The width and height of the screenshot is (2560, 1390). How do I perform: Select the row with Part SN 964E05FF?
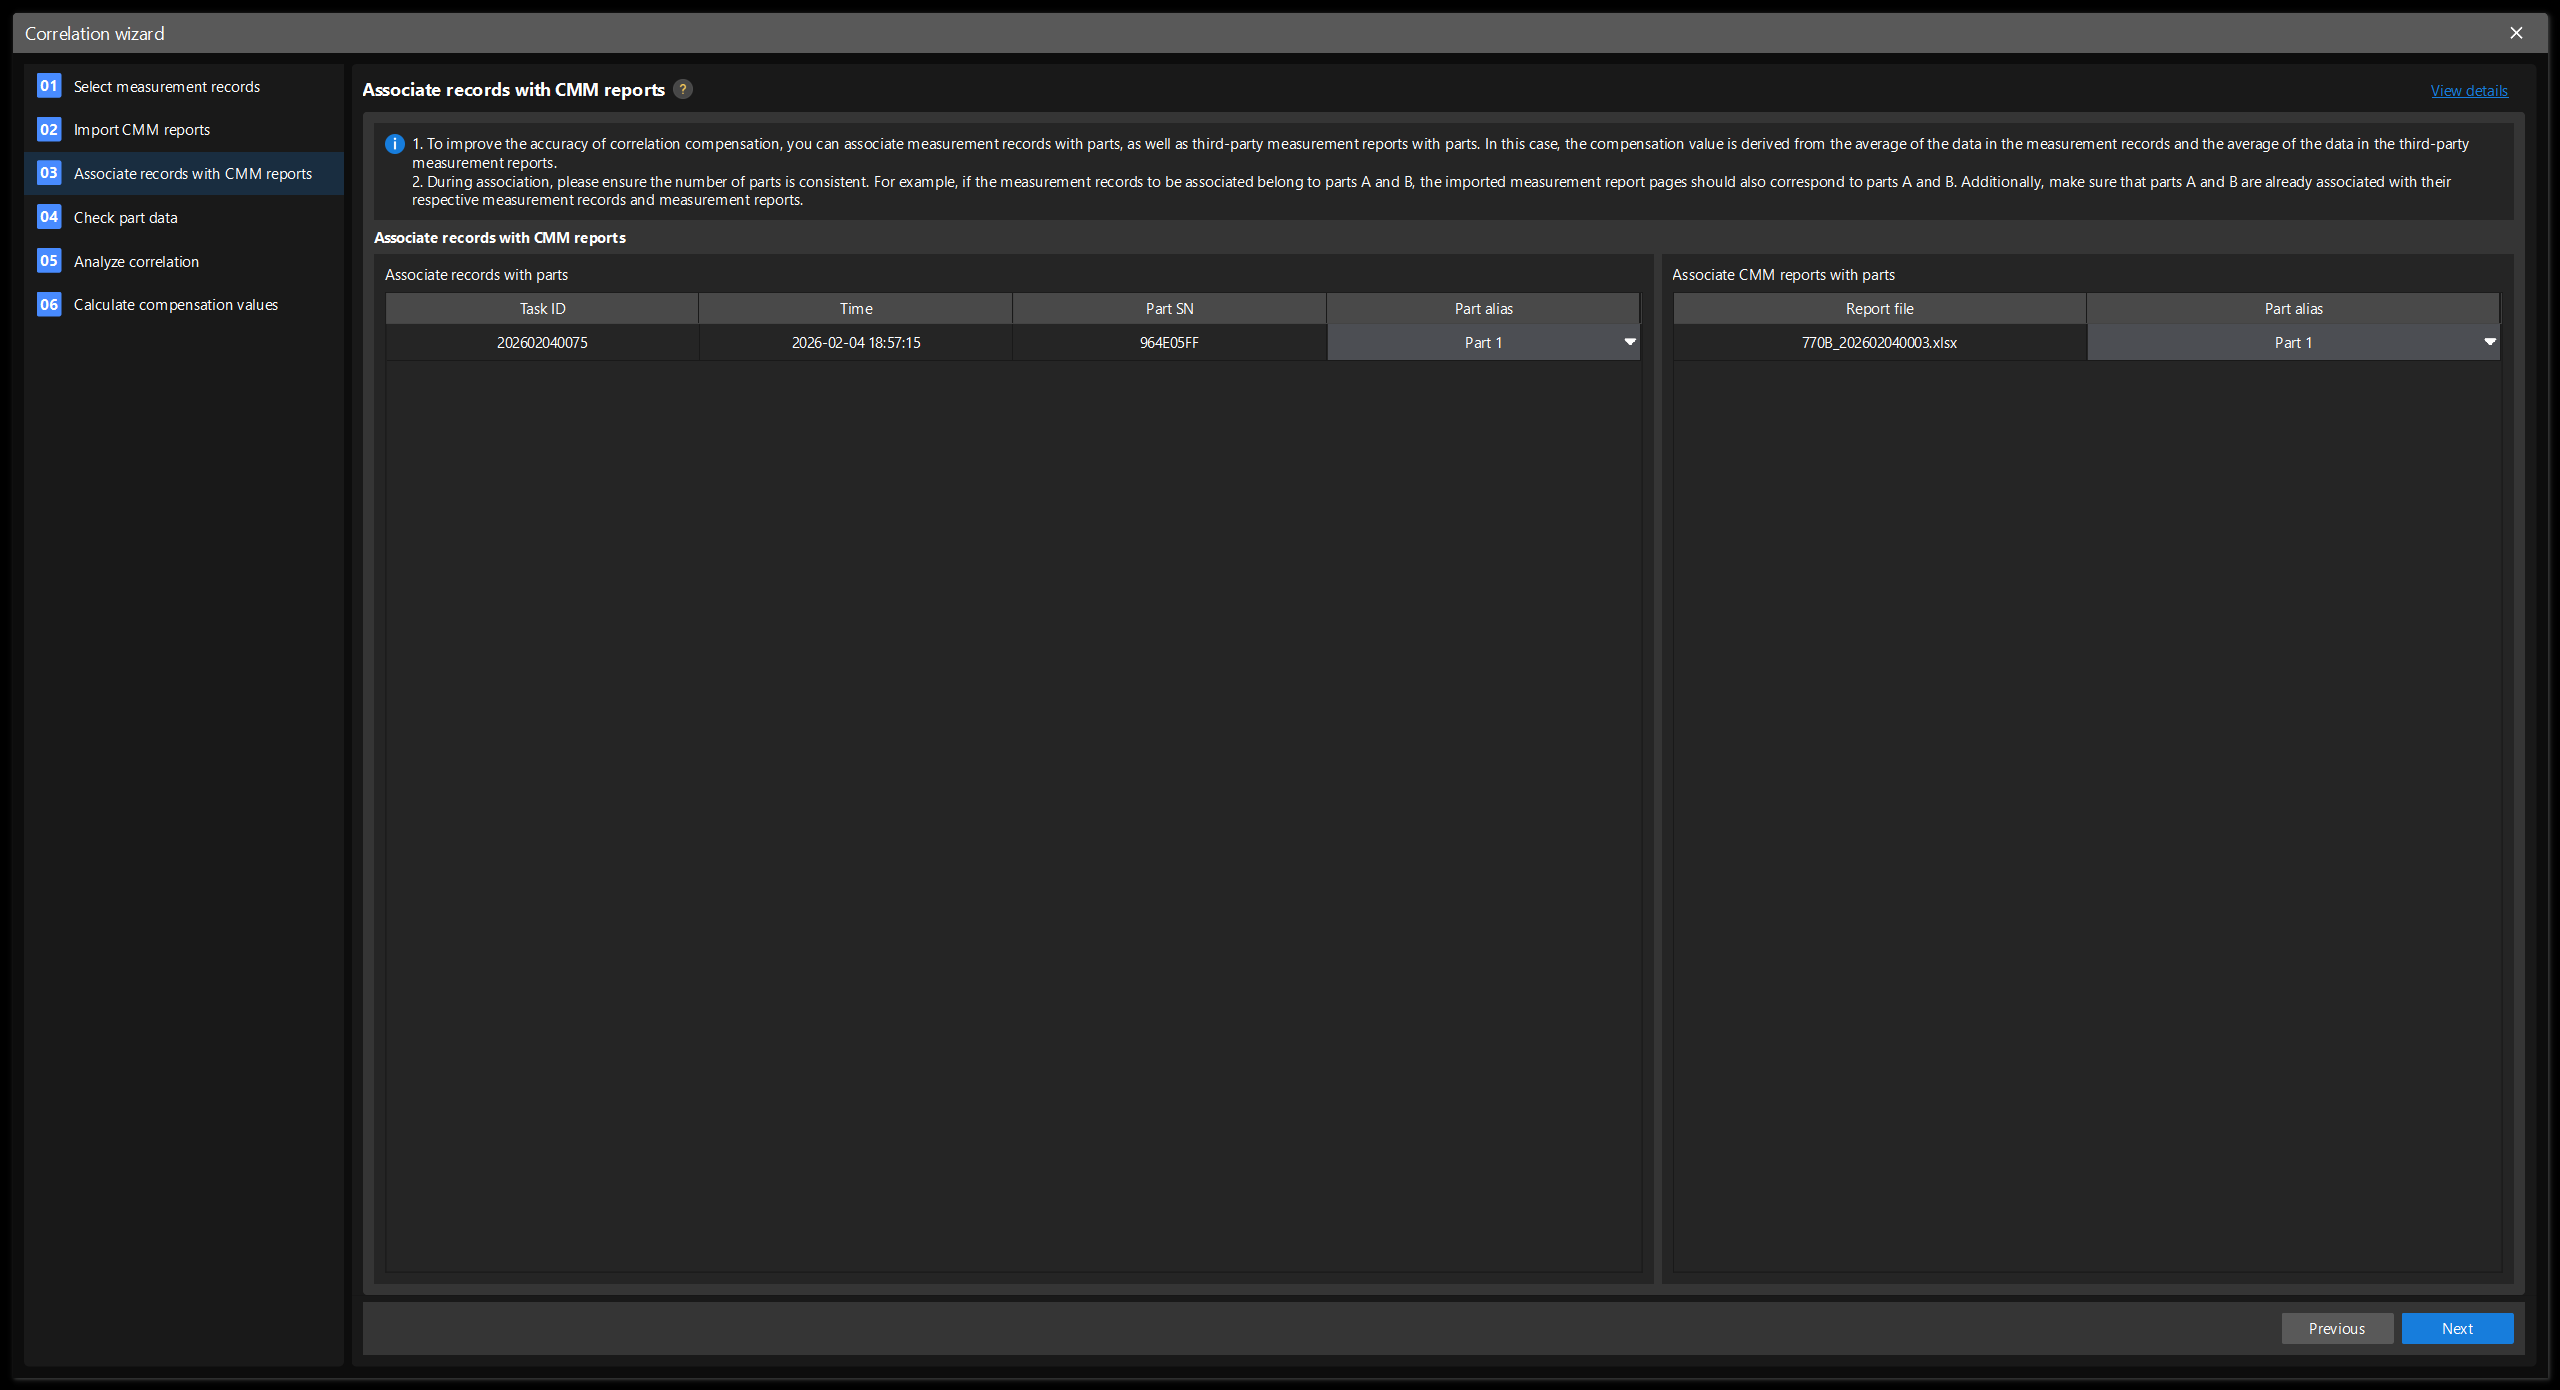tap(1169, 342)
